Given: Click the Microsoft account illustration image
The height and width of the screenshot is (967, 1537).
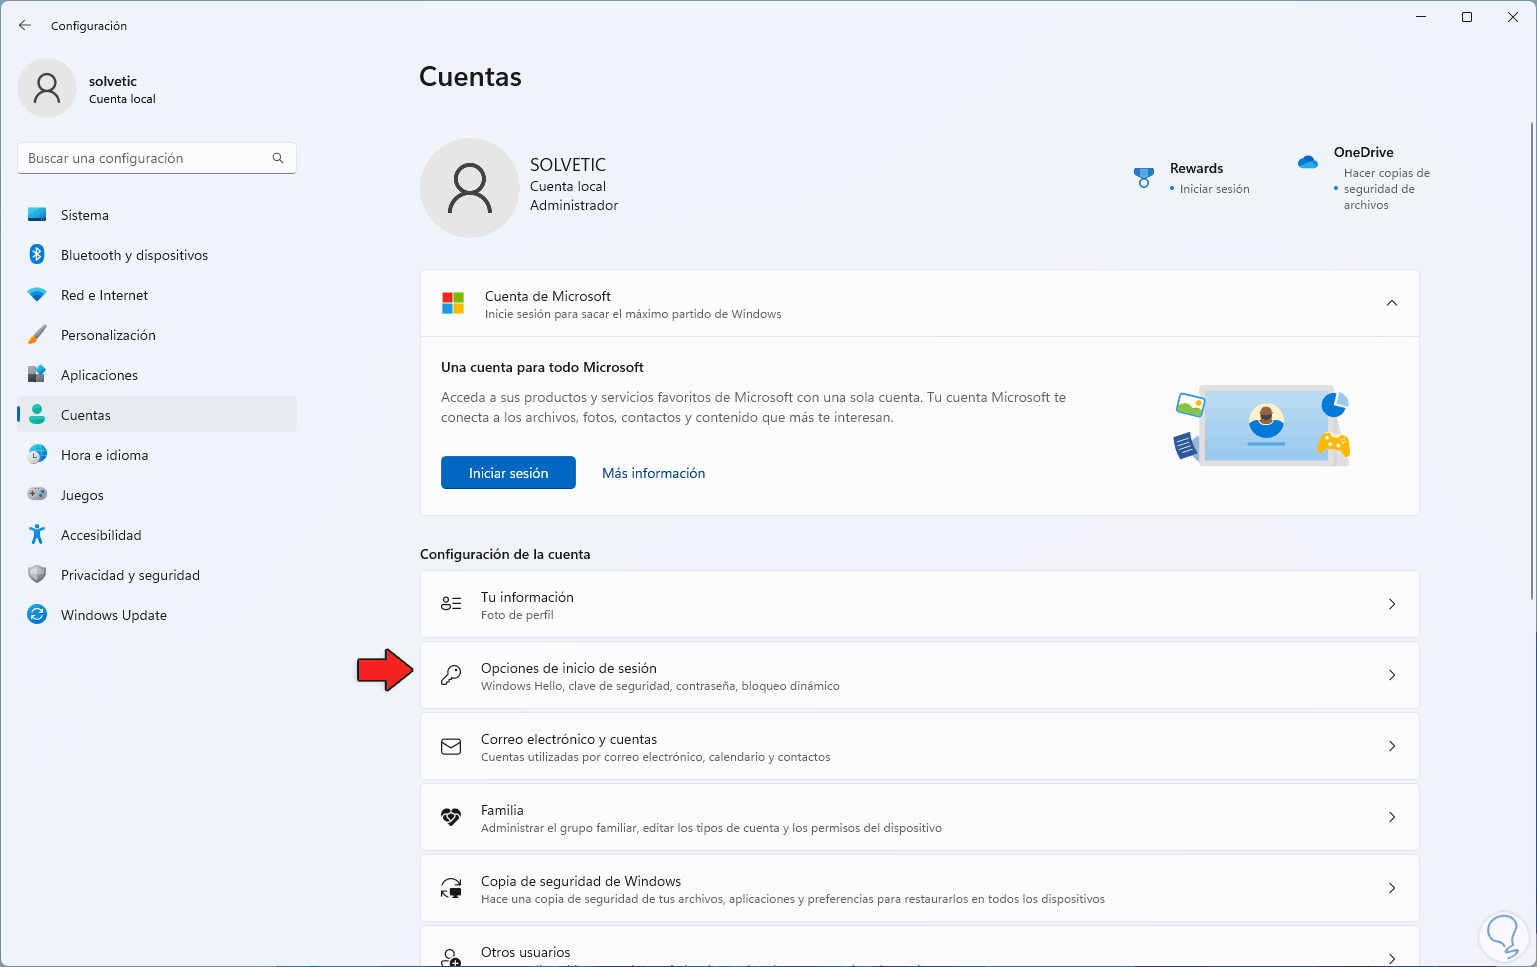Looking at the screenshot, I should (x=1262, y=426).
